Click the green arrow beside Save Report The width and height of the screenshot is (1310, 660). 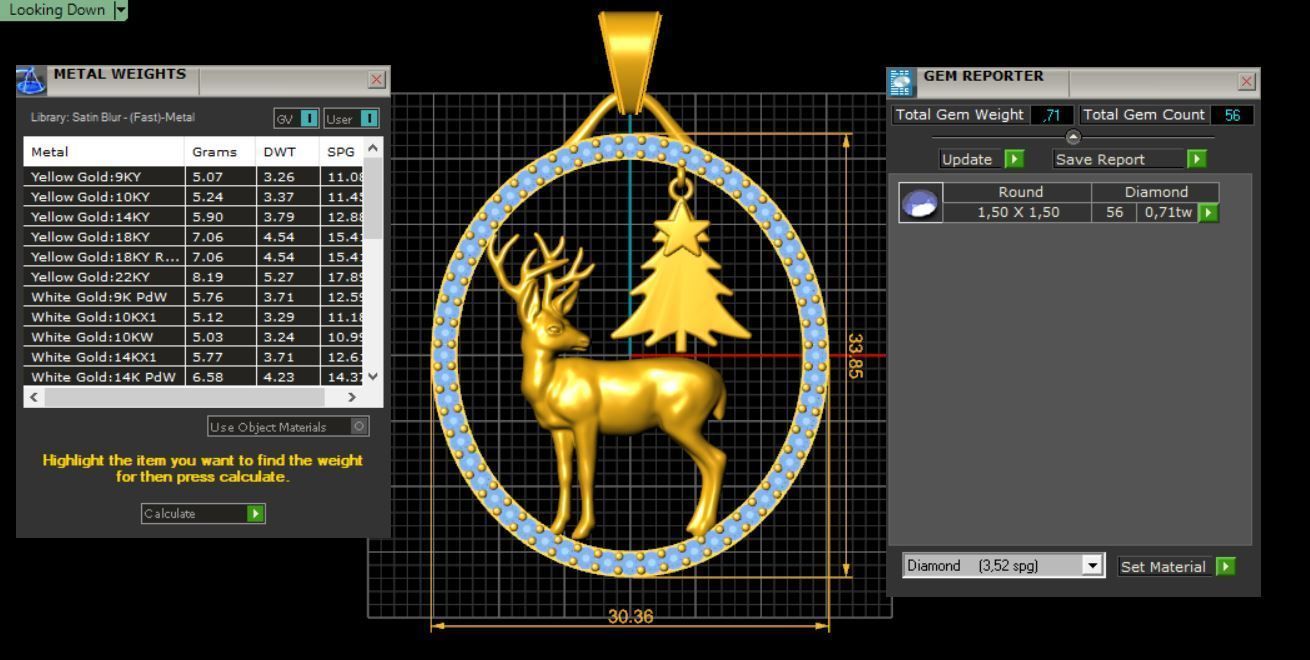(x=1196, y=159)
